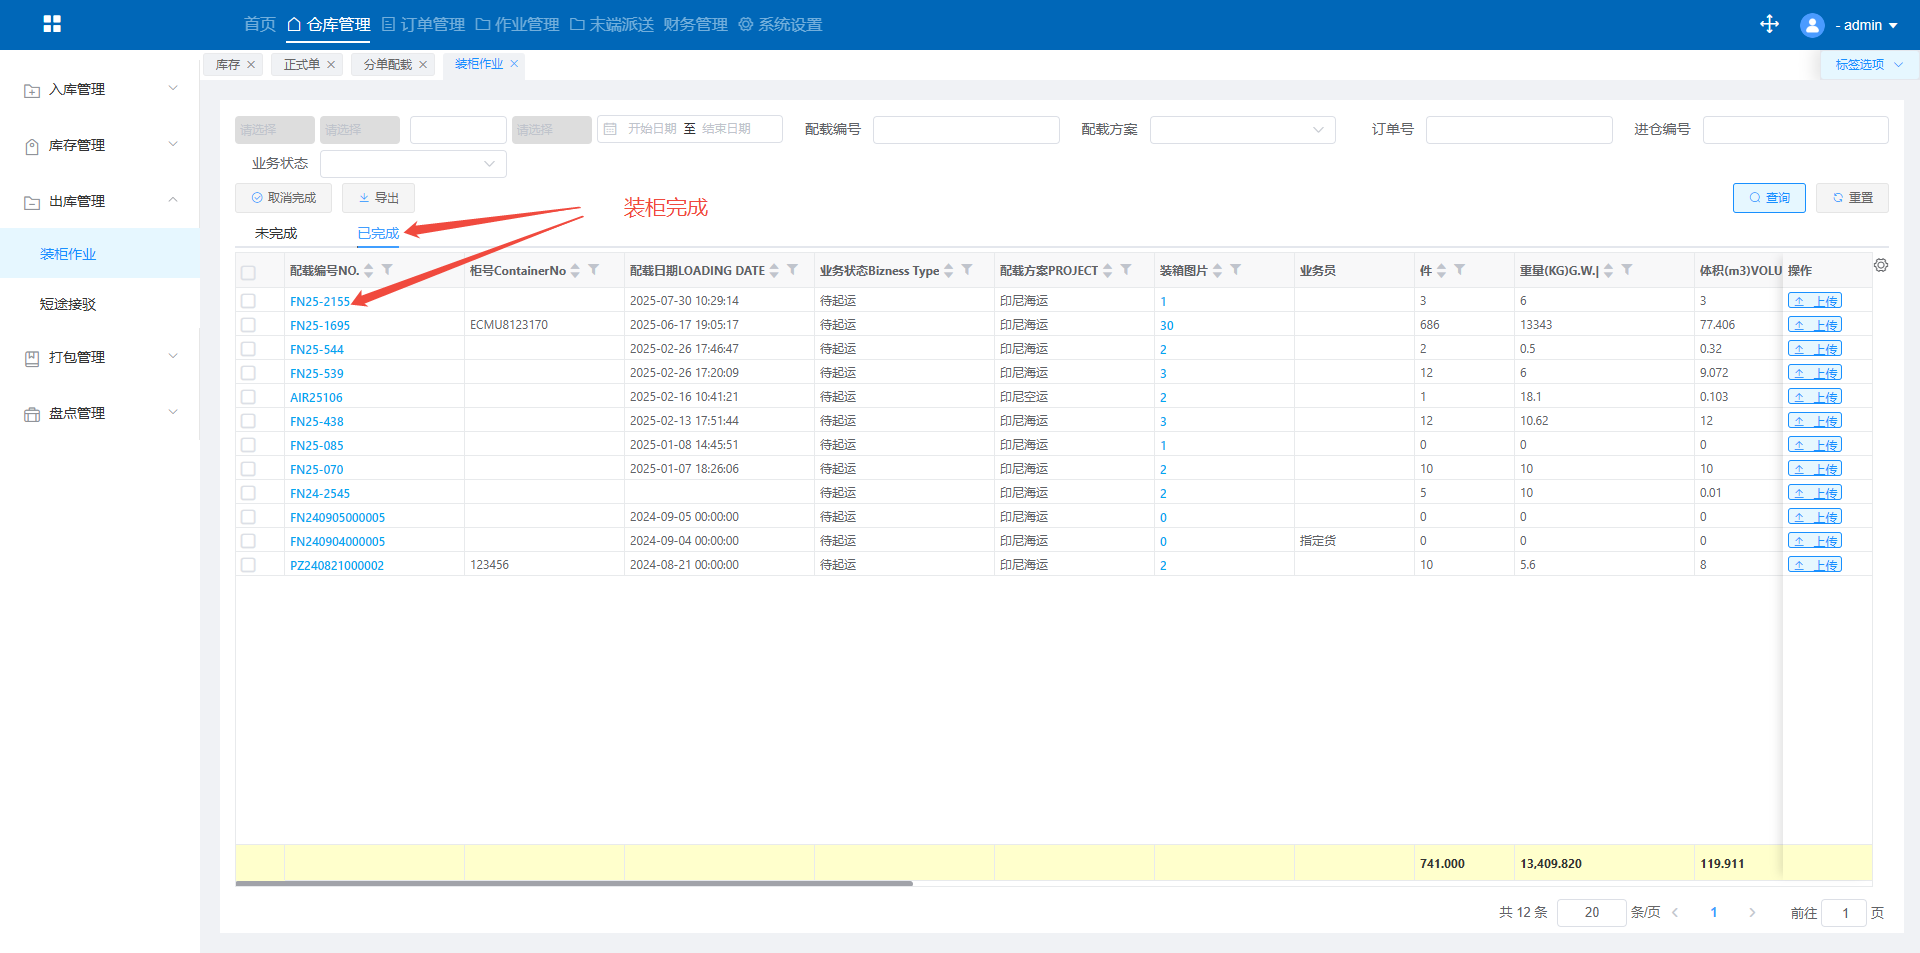The height and width of the screenshot is (953, 1920).
Task: Open table column settings gear icon
Action: [1880, 265]
